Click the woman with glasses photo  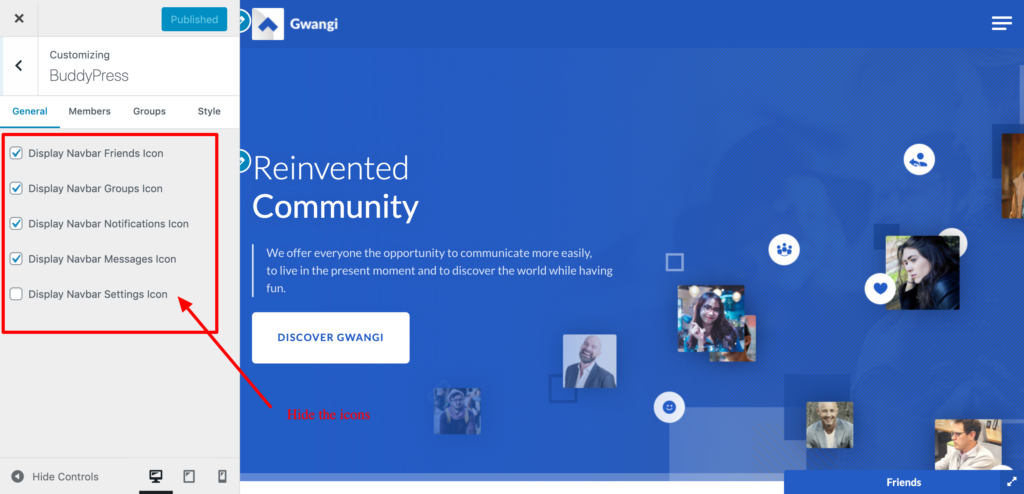[x=711, y=318]
